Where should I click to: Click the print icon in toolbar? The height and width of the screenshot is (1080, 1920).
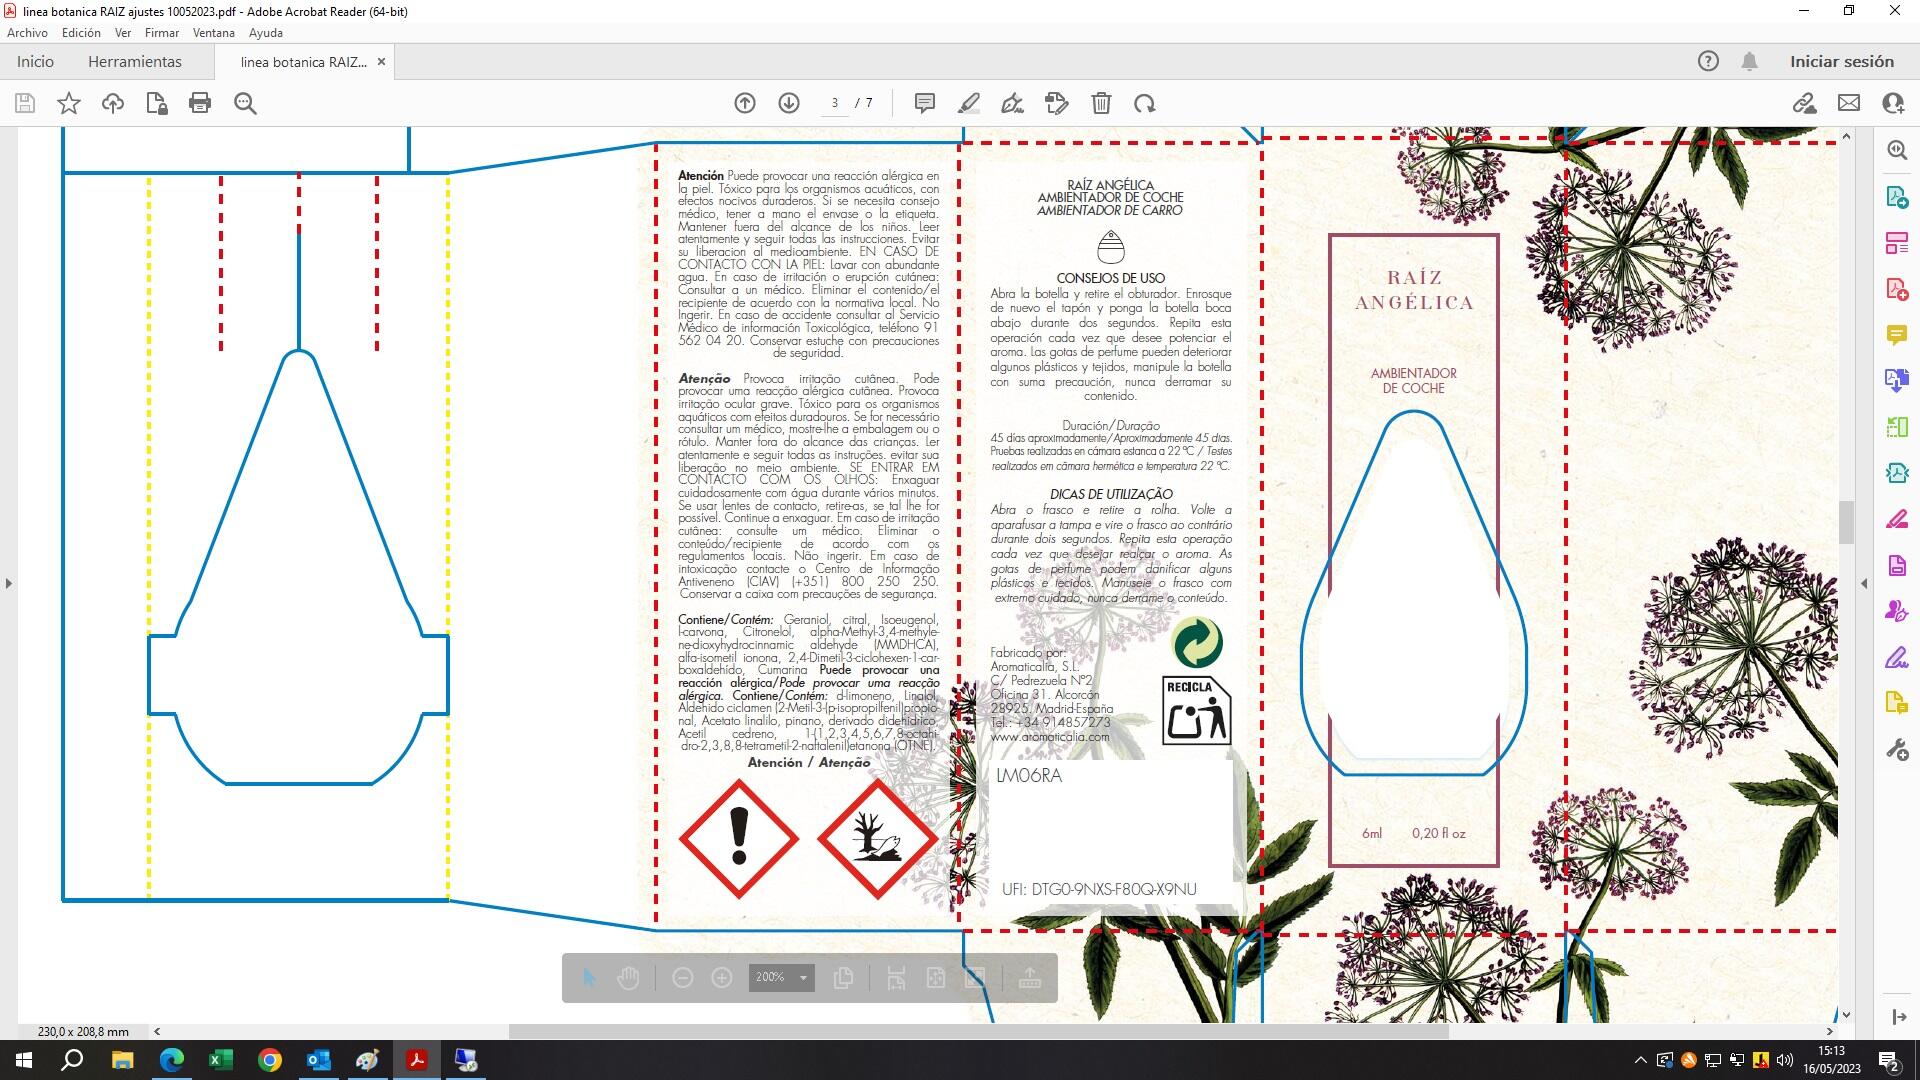(200, 103)
